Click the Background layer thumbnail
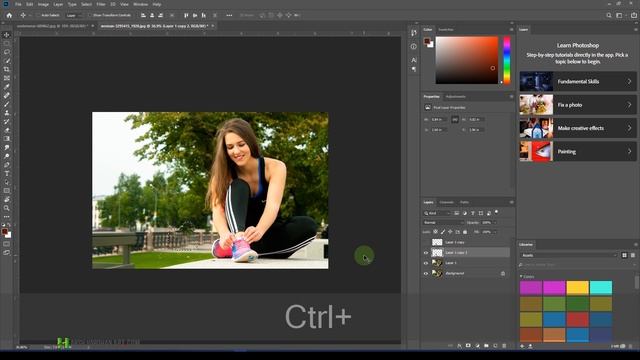This screenshot has height=360, width=640. pos(437,273)
